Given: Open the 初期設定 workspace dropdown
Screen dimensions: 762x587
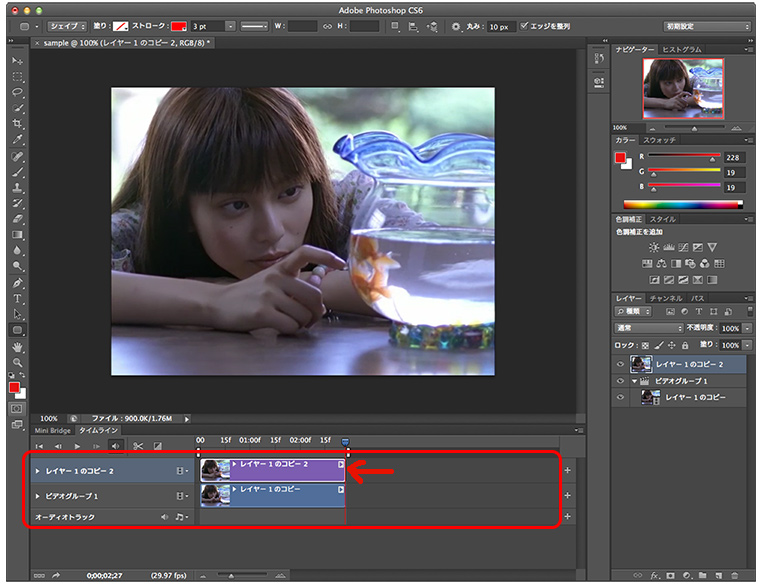Looking at the screenshot, I should point(707,26).
